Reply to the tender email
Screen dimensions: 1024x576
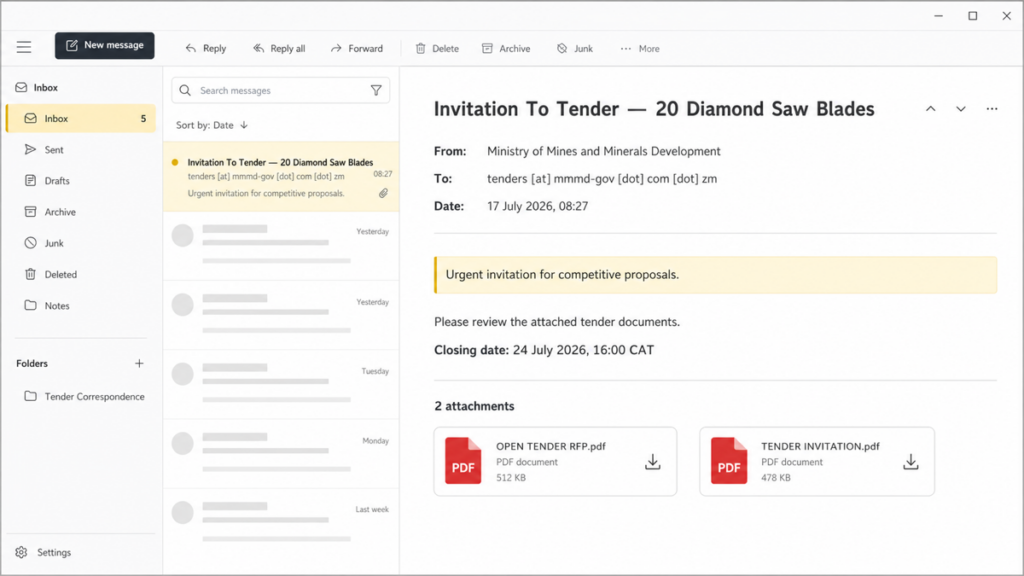(206, 48)
